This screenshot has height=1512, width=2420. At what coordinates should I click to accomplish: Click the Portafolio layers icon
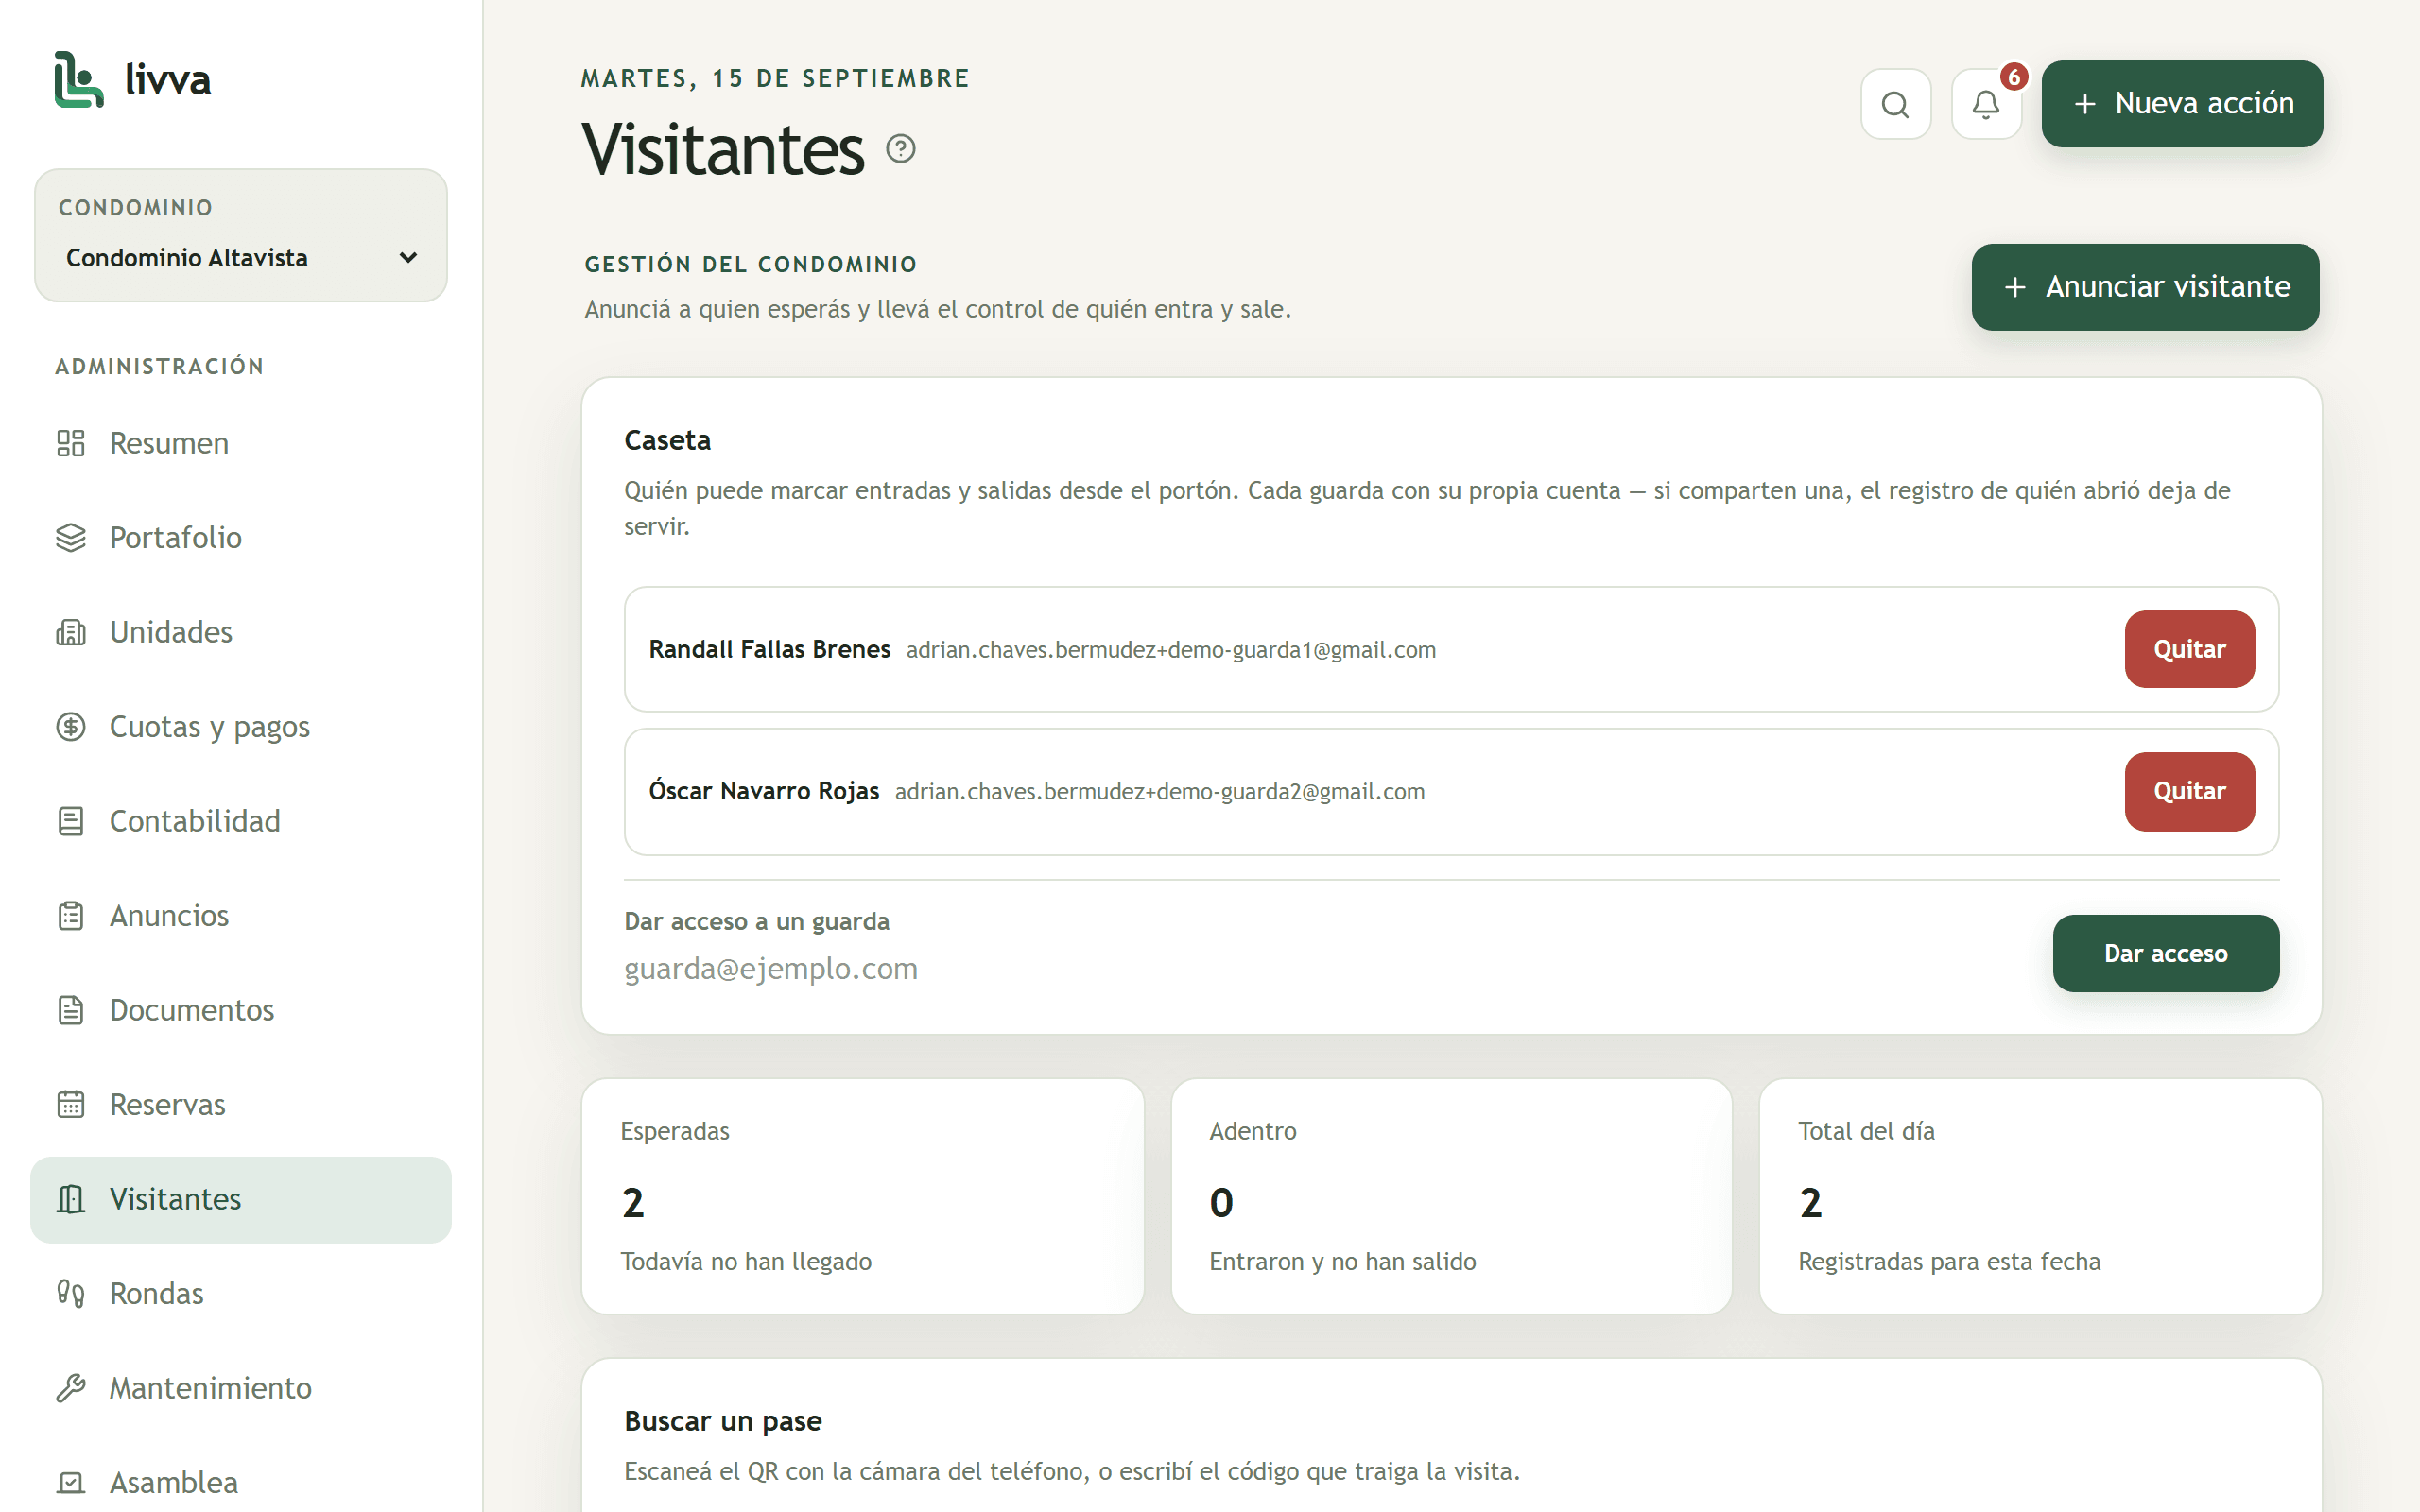coord(71,538)
